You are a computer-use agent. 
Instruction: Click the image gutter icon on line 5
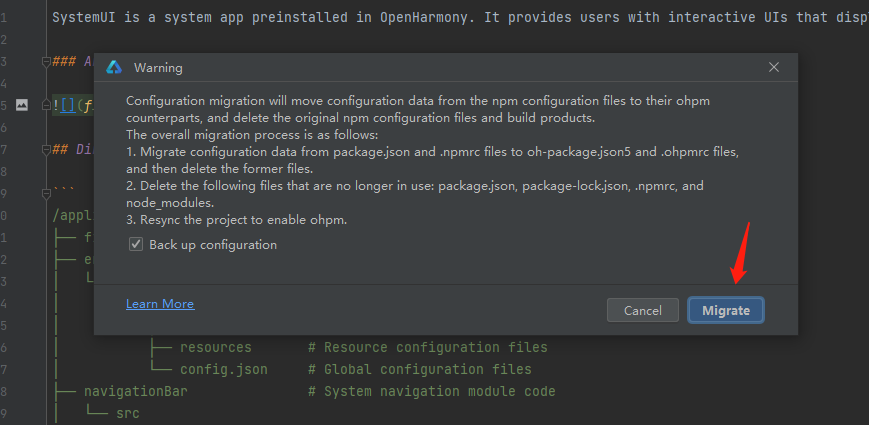tap(22, 105)
